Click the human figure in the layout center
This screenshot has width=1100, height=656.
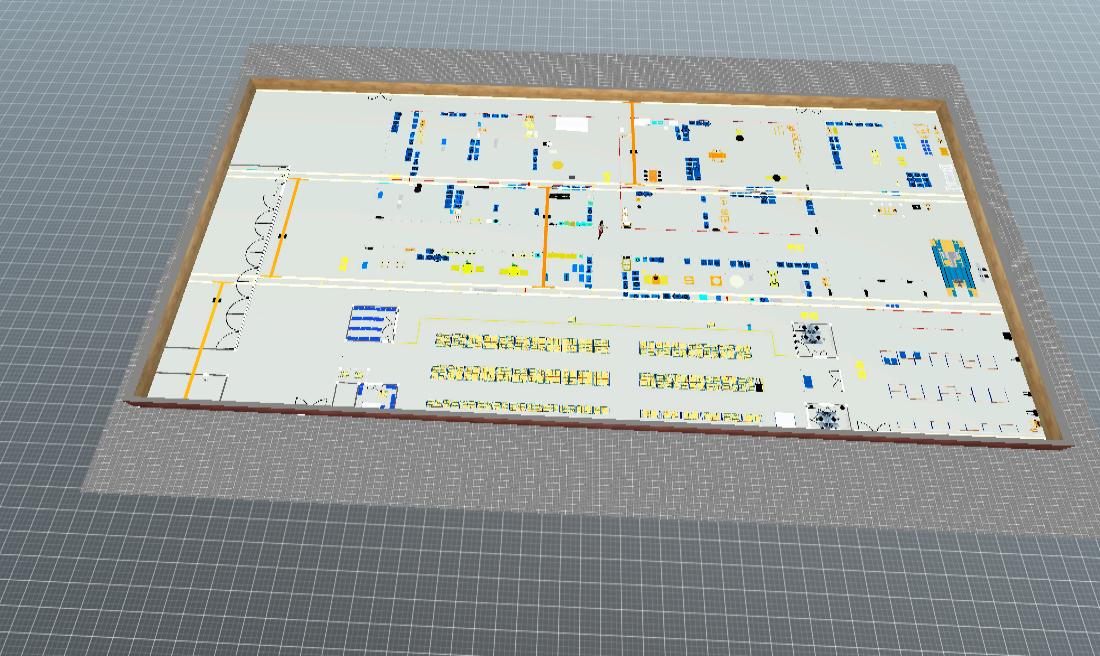[x=601, y=230]
